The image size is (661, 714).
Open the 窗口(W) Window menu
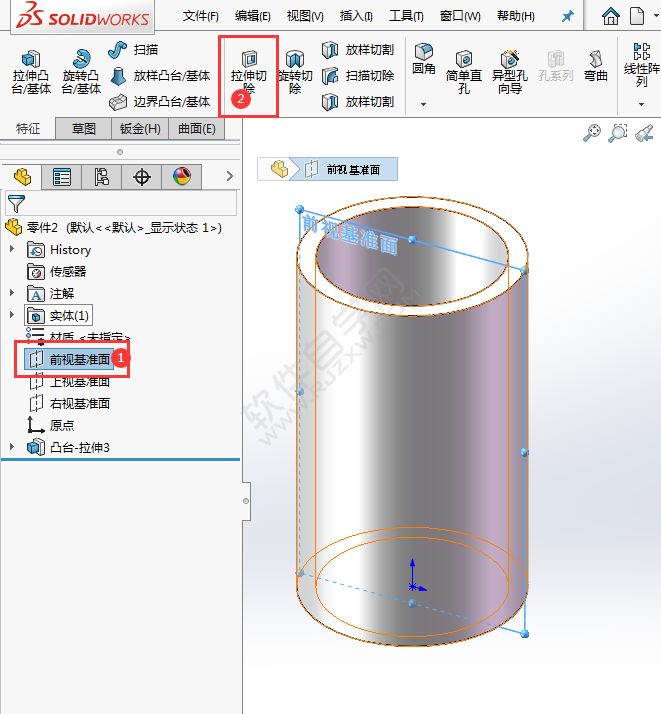coord(460,16)
